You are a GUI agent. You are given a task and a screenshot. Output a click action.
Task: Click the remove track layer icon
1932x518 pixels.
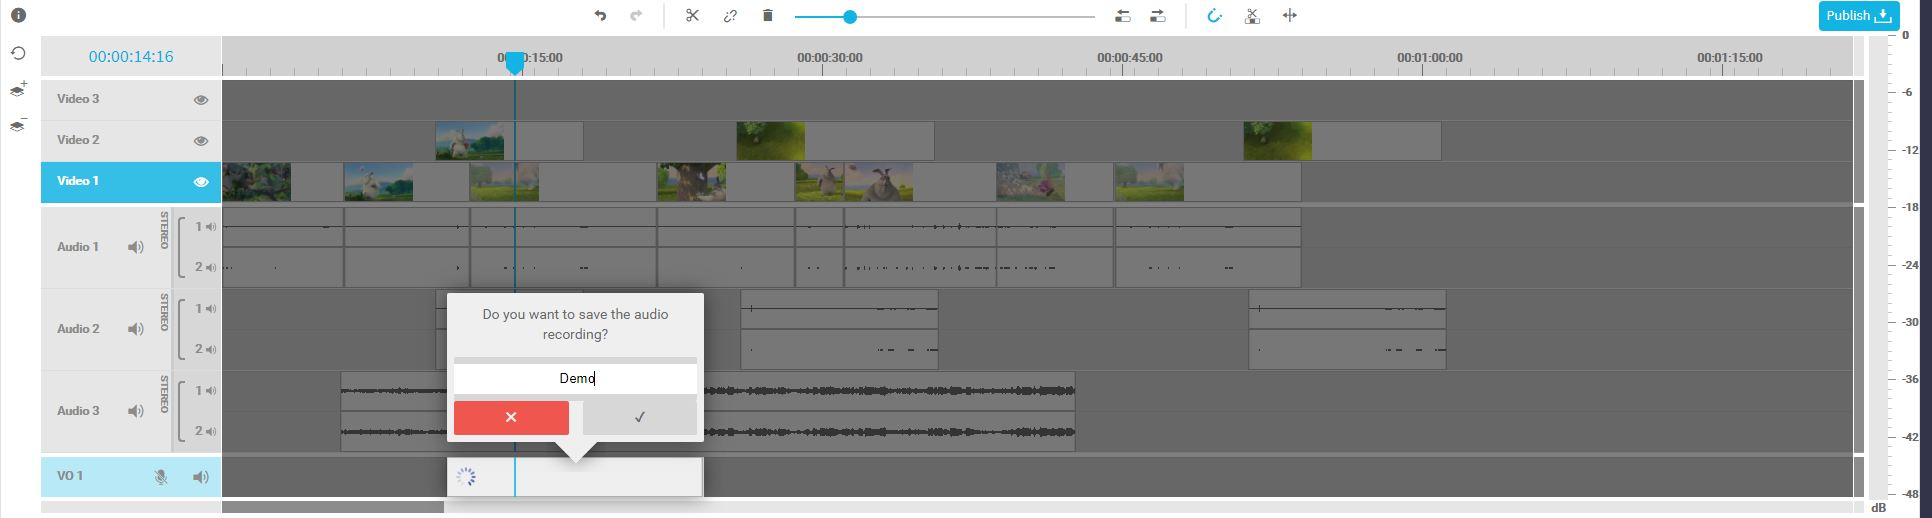[x=18, y=125]
